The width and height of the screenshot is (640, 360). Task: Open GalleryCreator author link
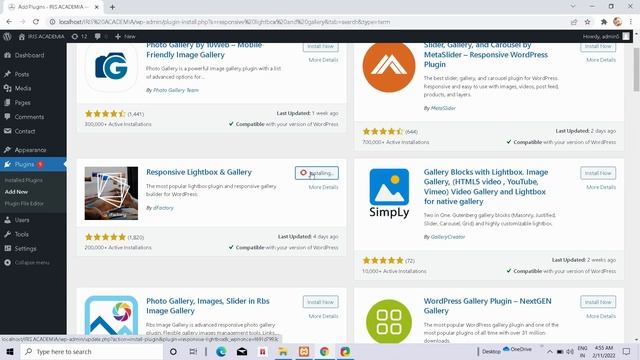point(448,237)
